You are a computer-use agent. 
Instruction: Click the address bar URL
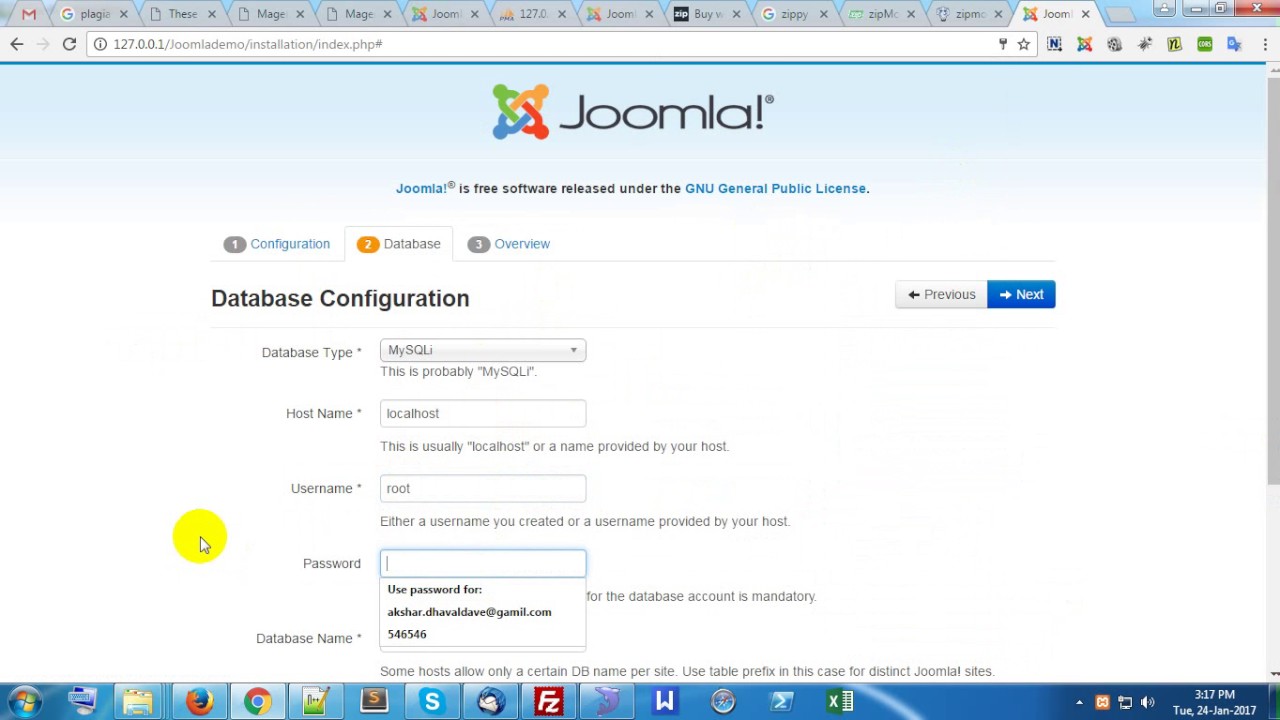coord(247,44)
